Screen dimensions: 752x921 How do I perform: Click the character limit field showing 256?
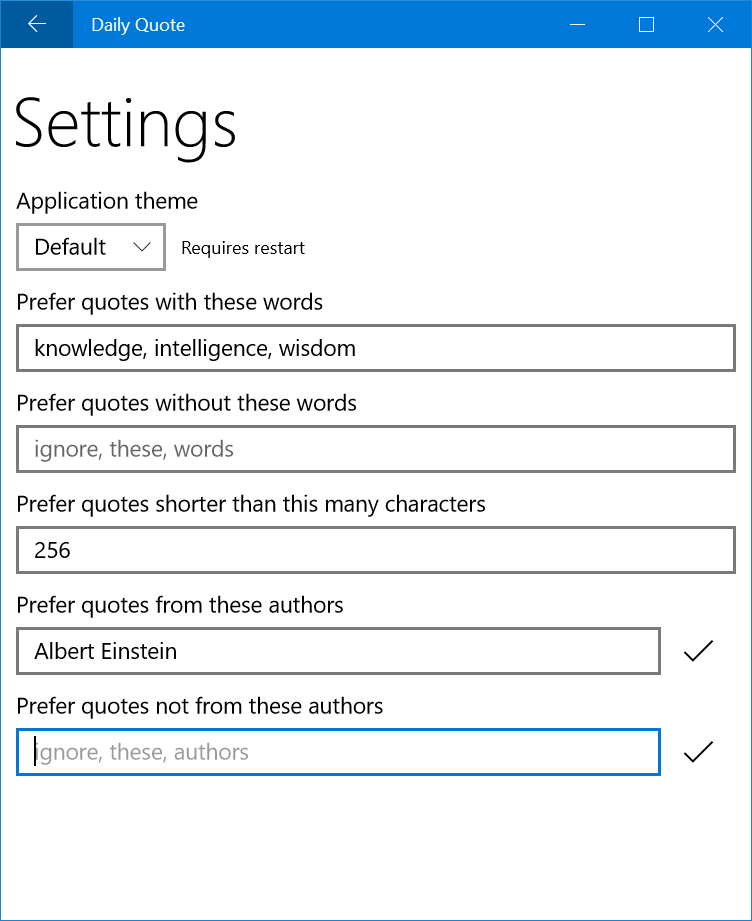point(376,550)
